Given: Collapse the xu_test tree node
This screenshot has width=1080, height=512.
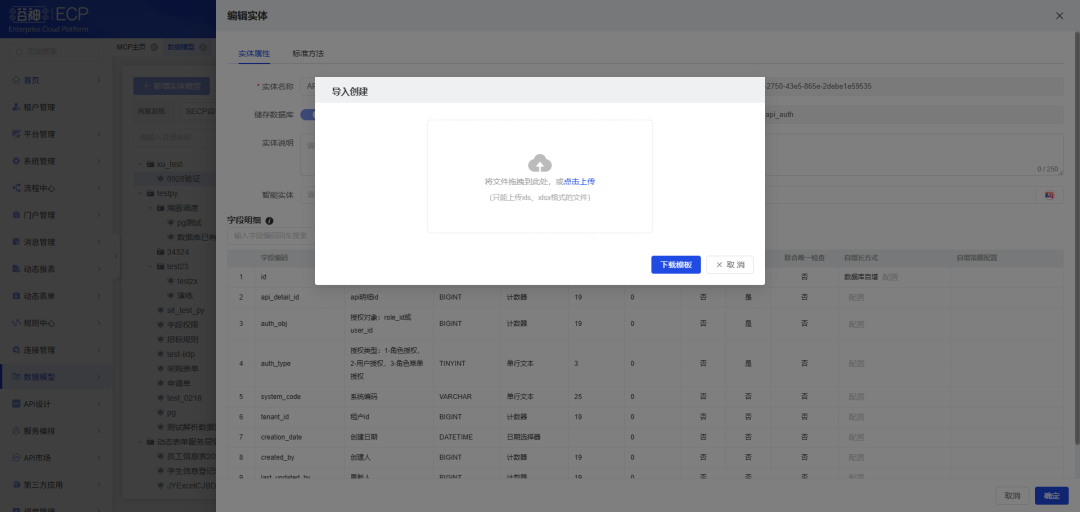Looking at the screenshot, I should pos(139,164).
